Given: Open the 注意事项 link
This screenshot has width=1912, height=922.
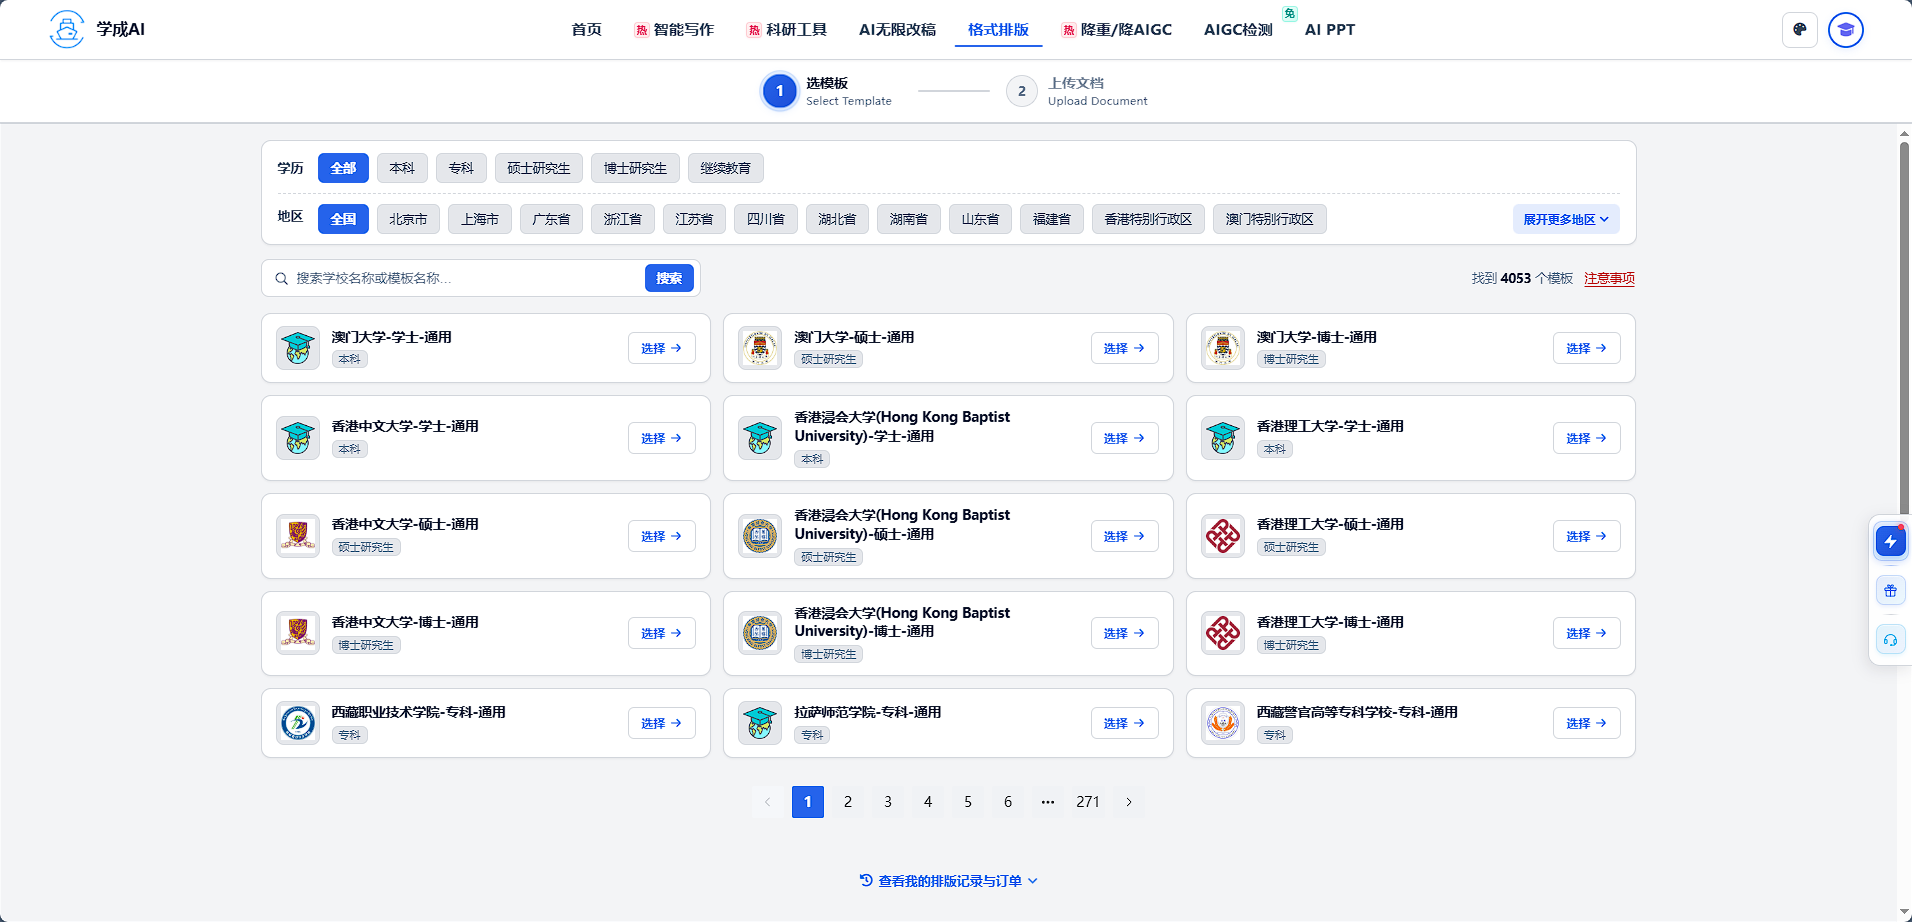Looking at the screenshot, I should pos(1609,278).
